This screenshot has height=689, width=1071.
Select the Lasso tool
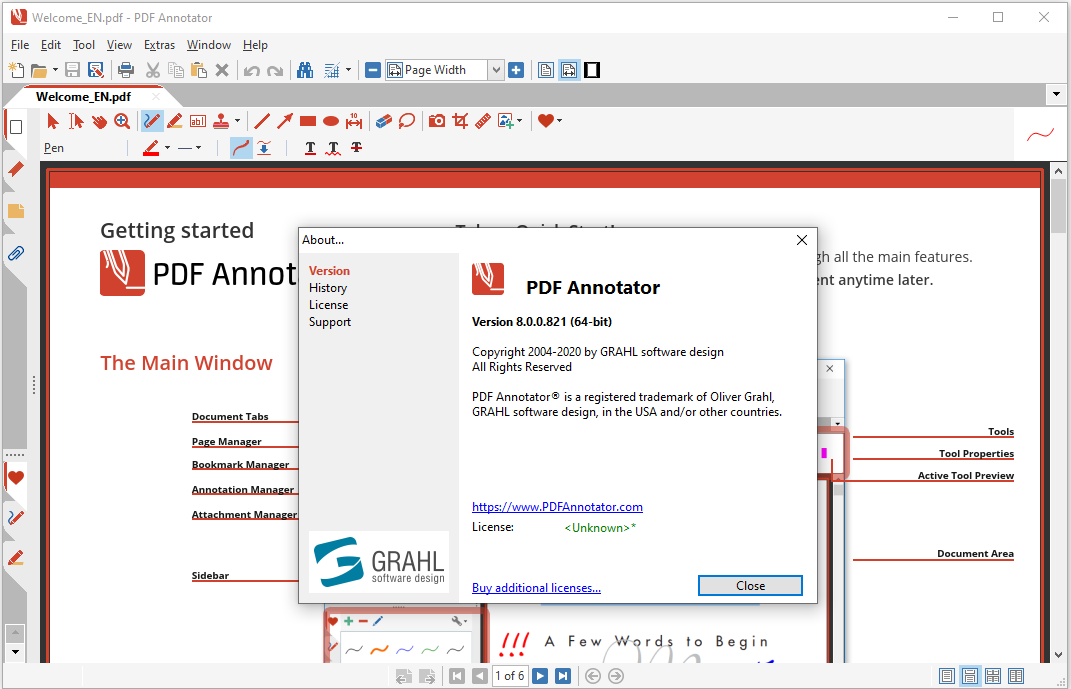(x=407, y=122)
